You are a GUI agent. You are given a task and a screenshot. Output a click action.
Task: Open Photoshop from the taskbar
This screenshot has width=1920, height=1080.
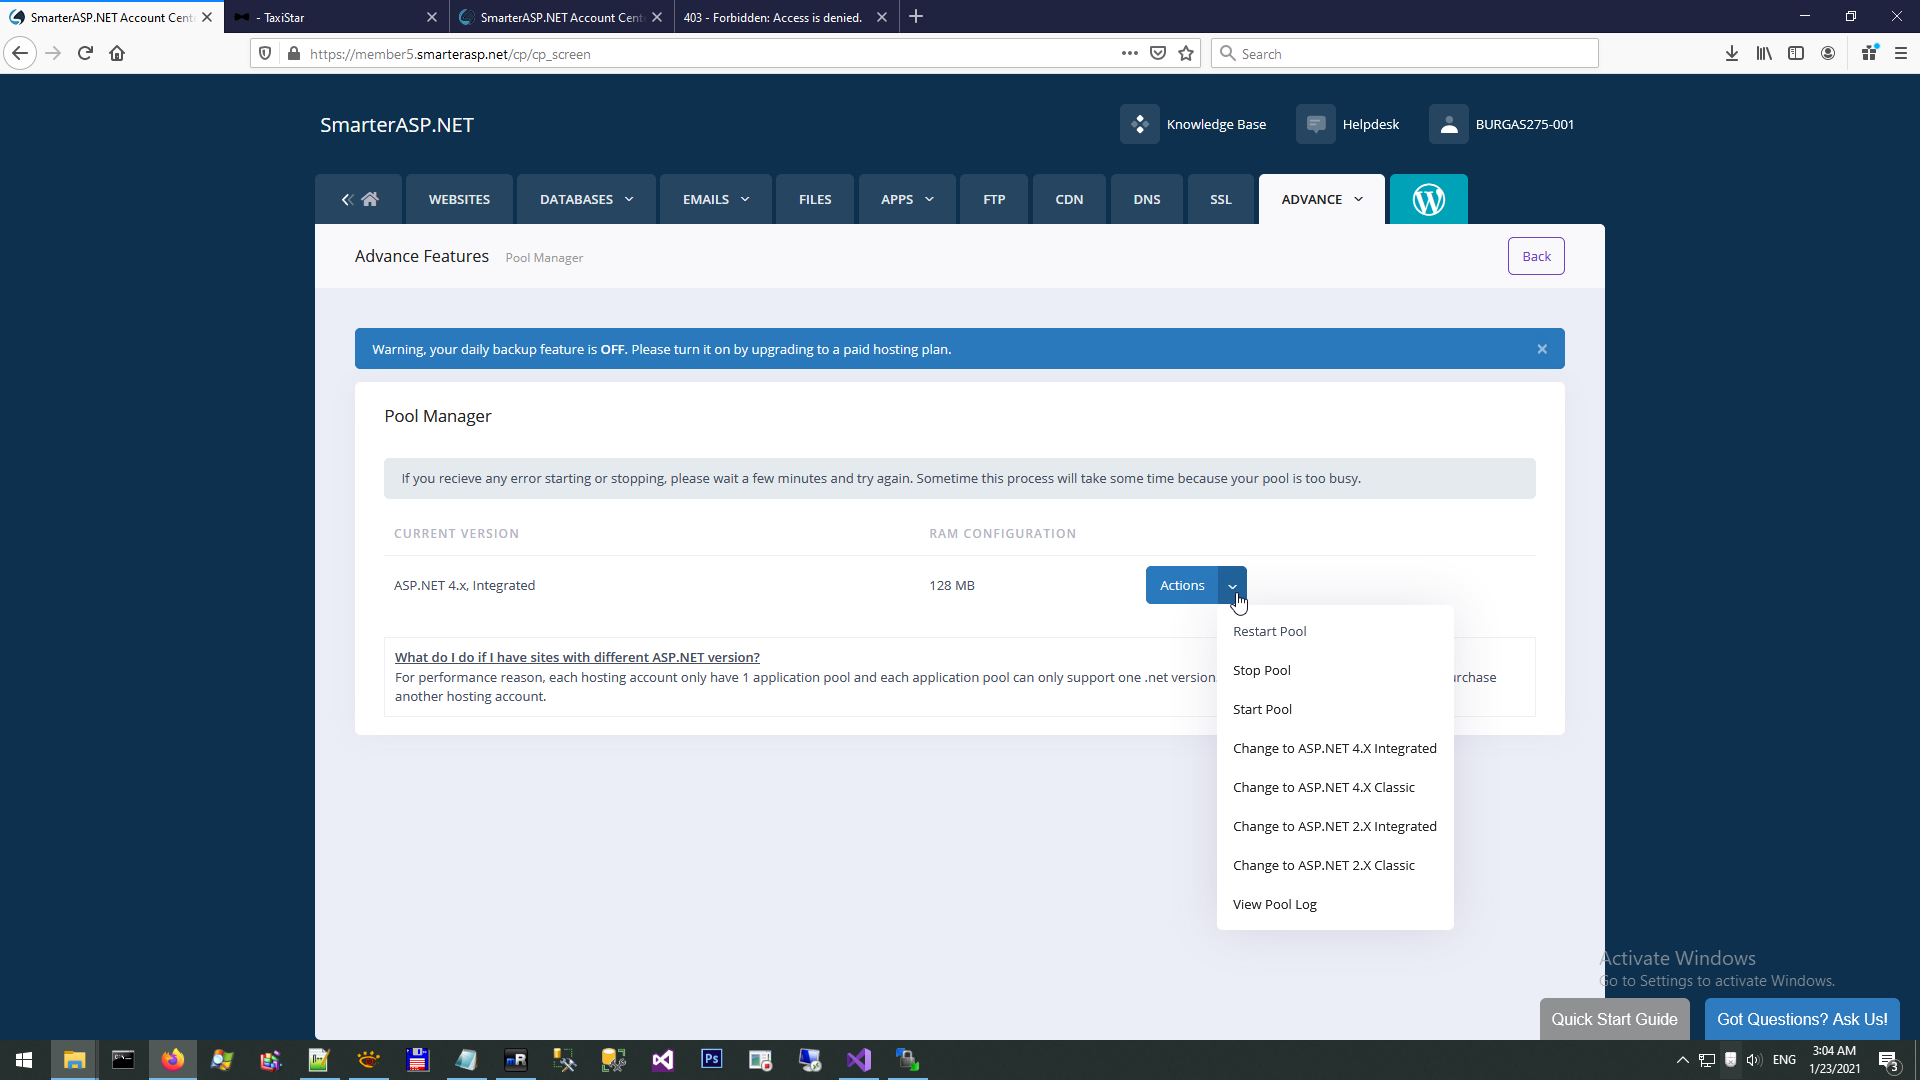coord(711,1059)
